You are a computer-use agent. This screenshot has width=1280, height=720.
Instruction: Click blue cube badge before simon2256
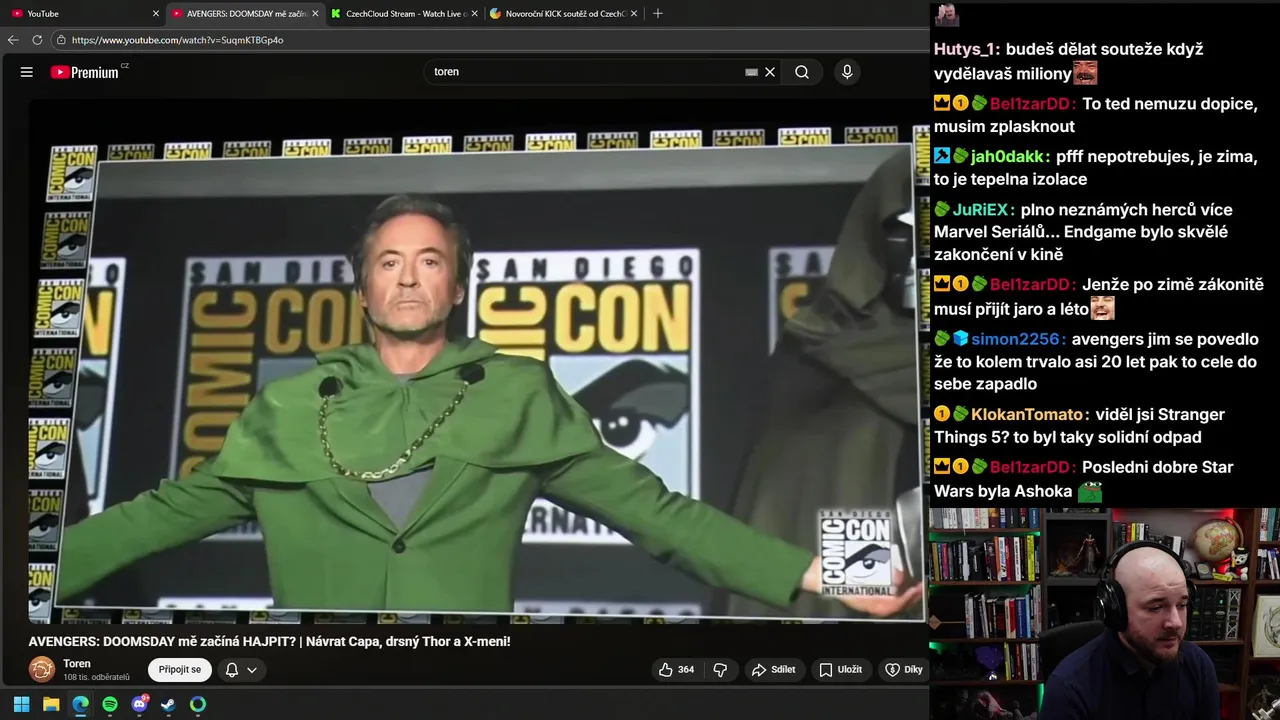click(x=960, y=340)
